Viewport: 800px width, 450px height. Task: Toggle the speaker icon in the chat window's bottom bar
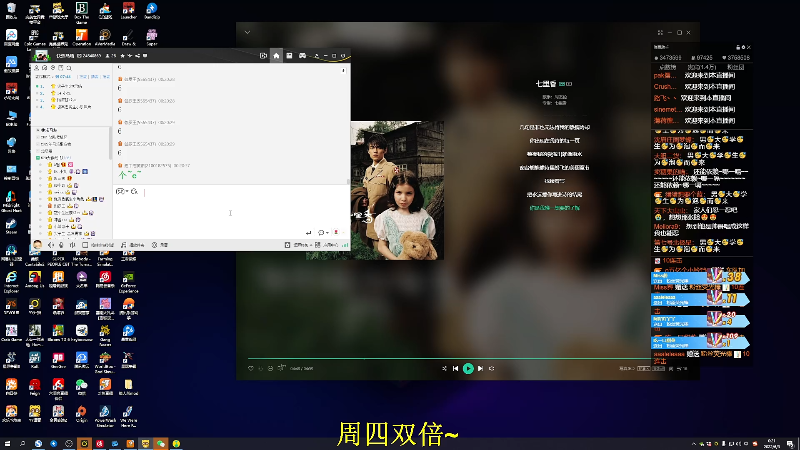(x=51, y=245)
